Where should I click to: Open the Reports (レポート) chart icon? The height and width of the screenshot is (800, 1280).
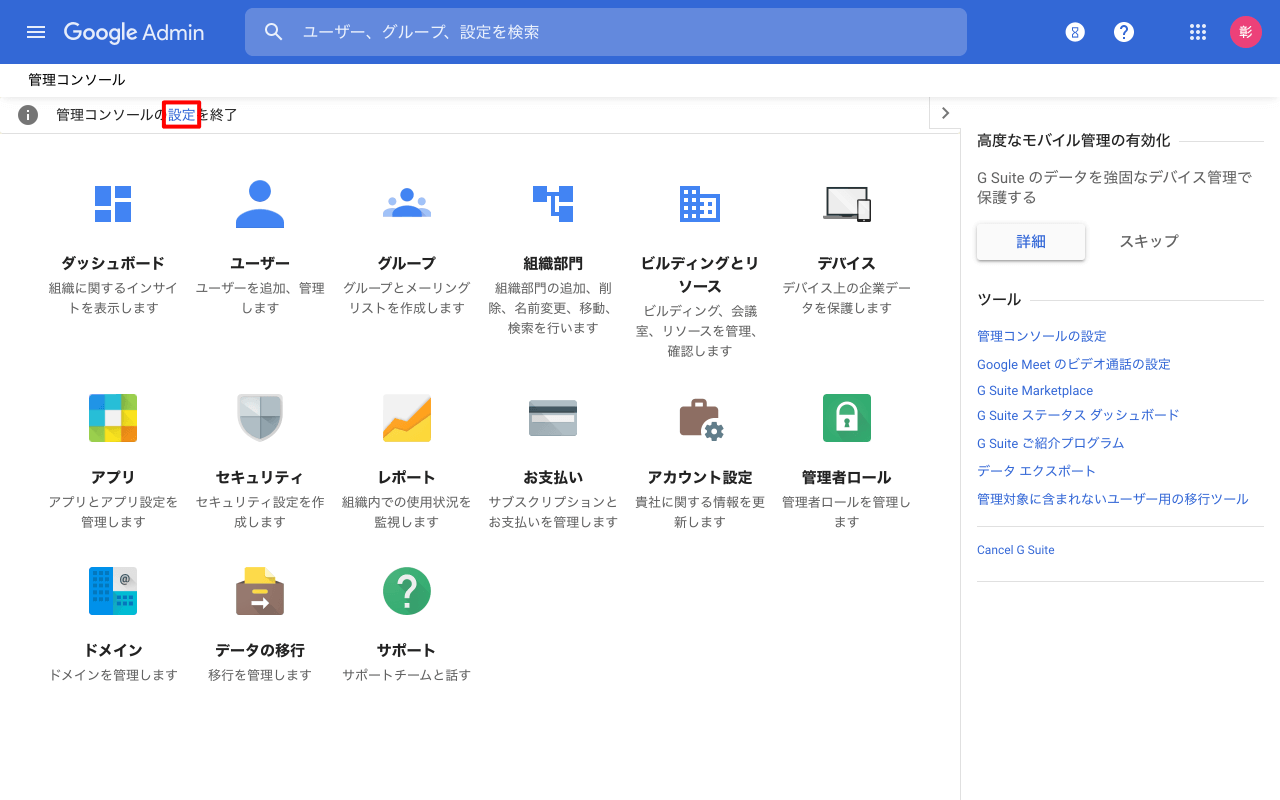[407, 418]
